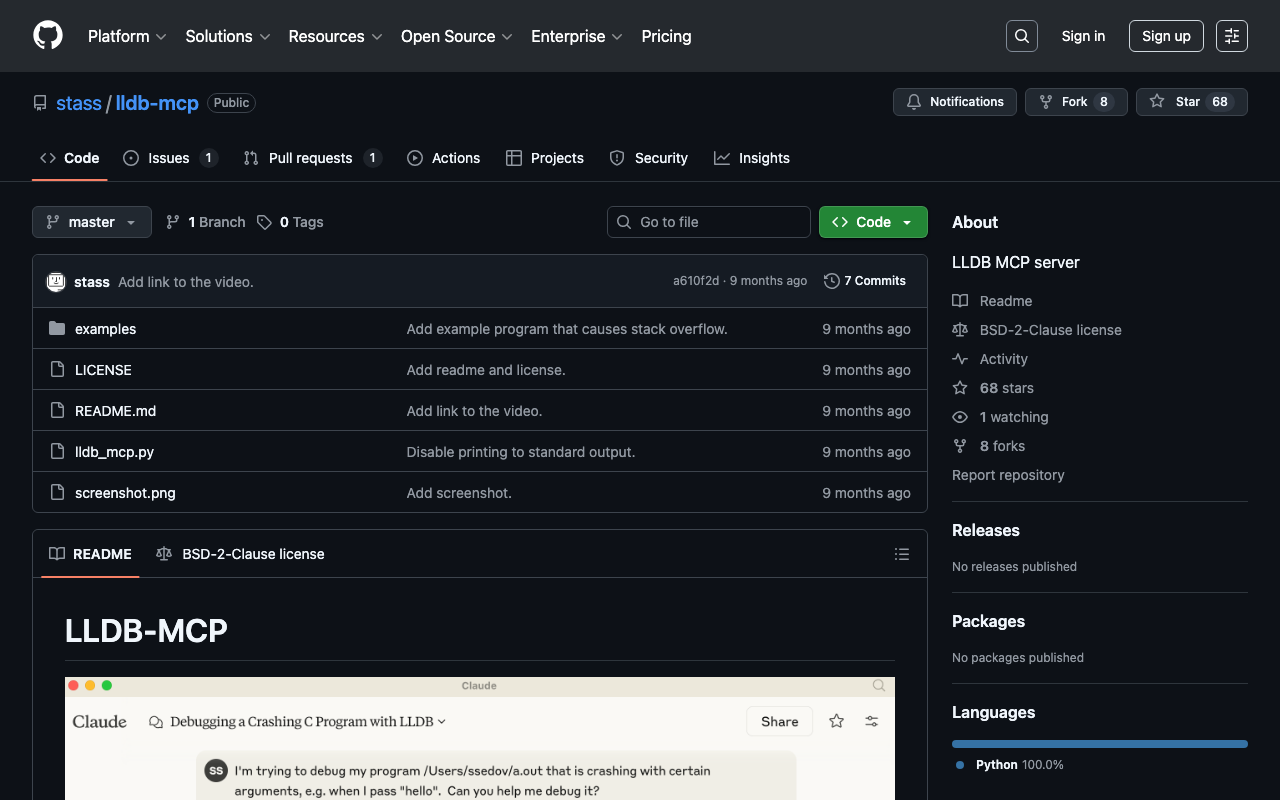Click the commit history clock icon
Viewport: 1280px width, 800px height.
coord(831,281)
